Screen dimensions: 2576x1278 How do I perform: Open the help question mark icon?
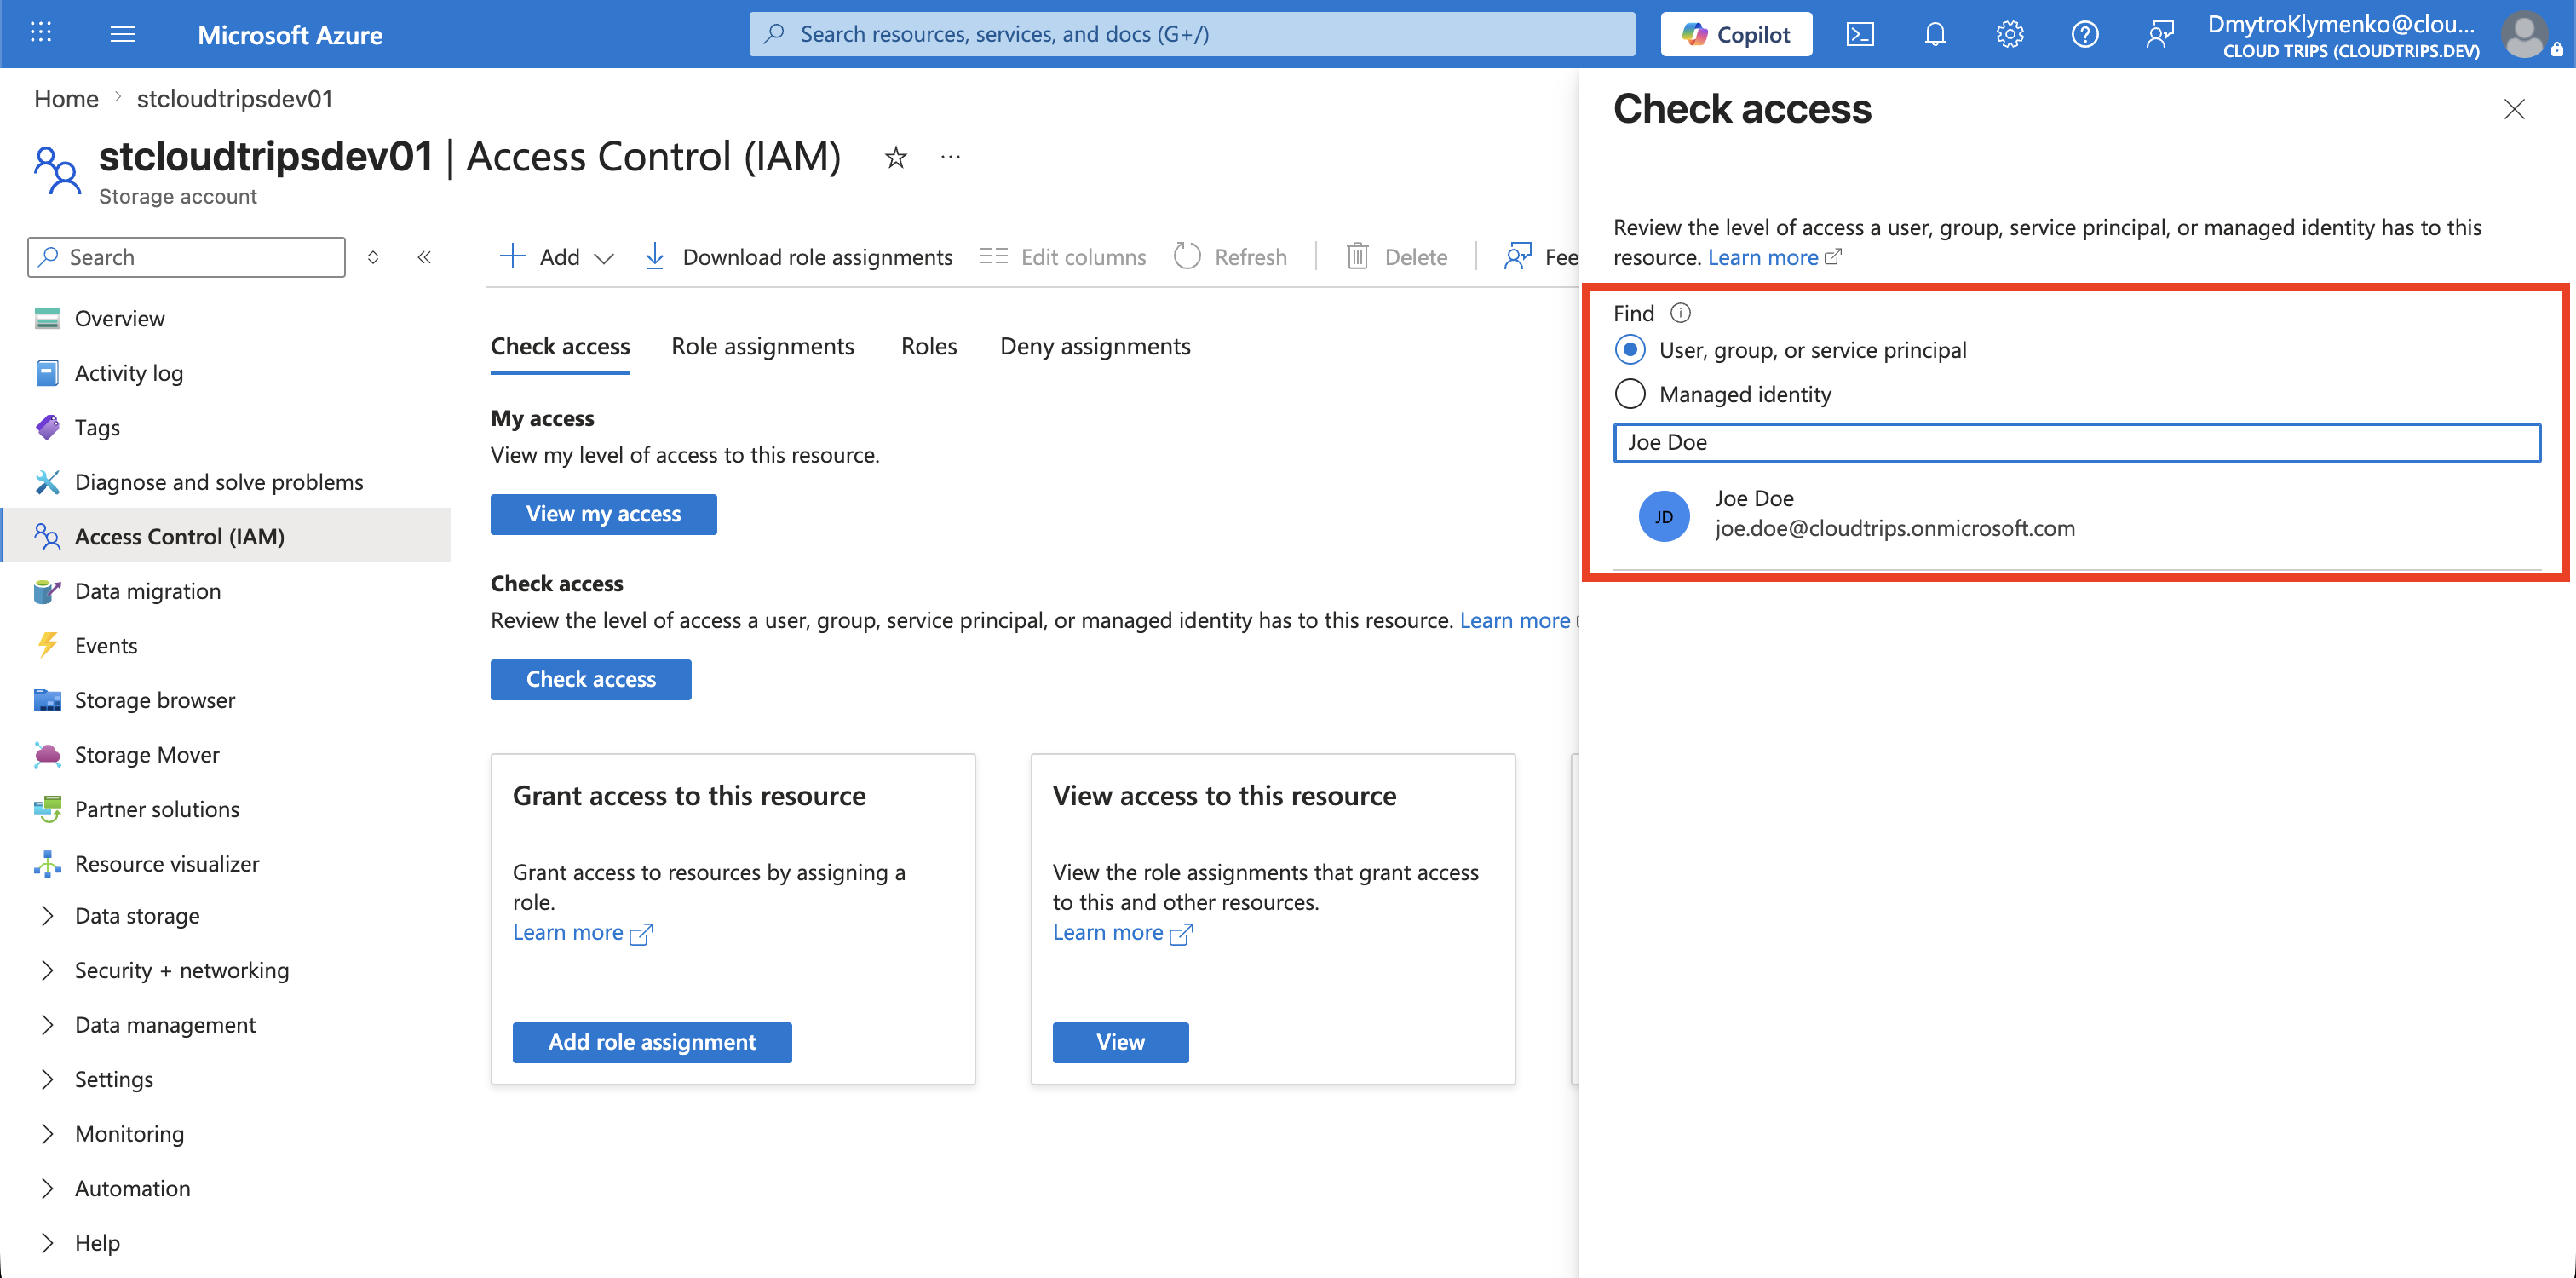coord(2085,34)
